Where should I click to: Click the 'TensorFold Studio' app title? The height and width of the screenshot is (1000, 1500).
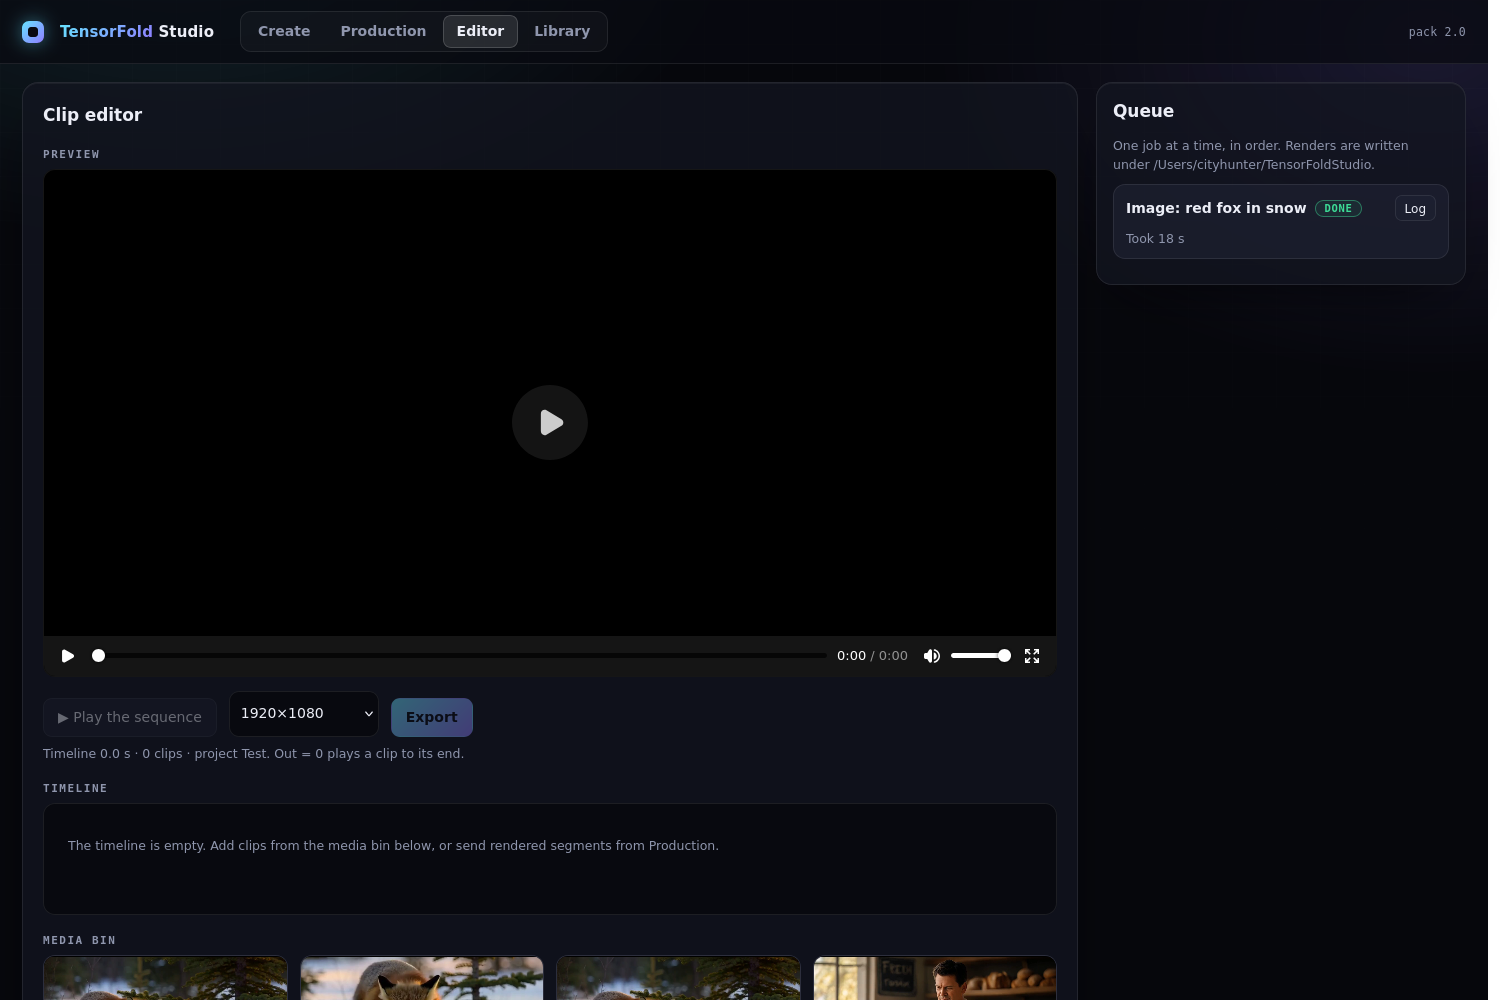point(137,31)
